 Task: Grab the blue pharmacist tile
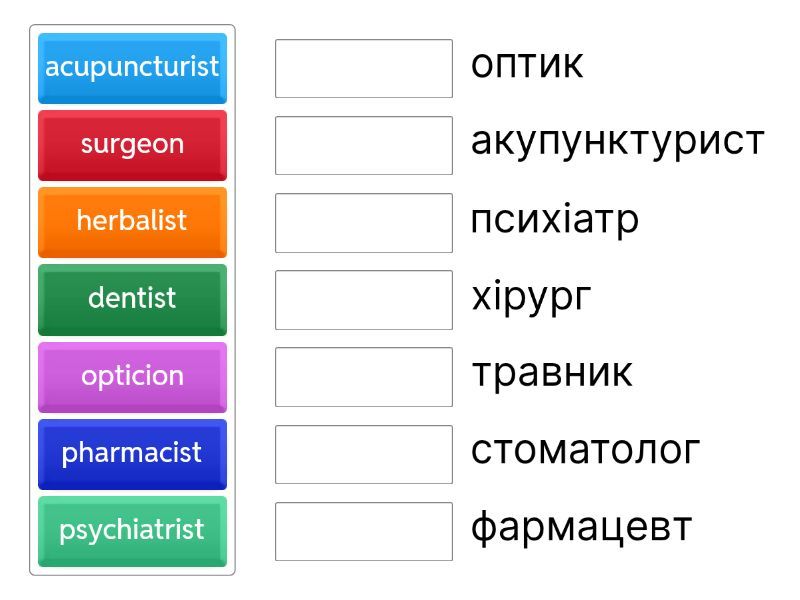132,454
